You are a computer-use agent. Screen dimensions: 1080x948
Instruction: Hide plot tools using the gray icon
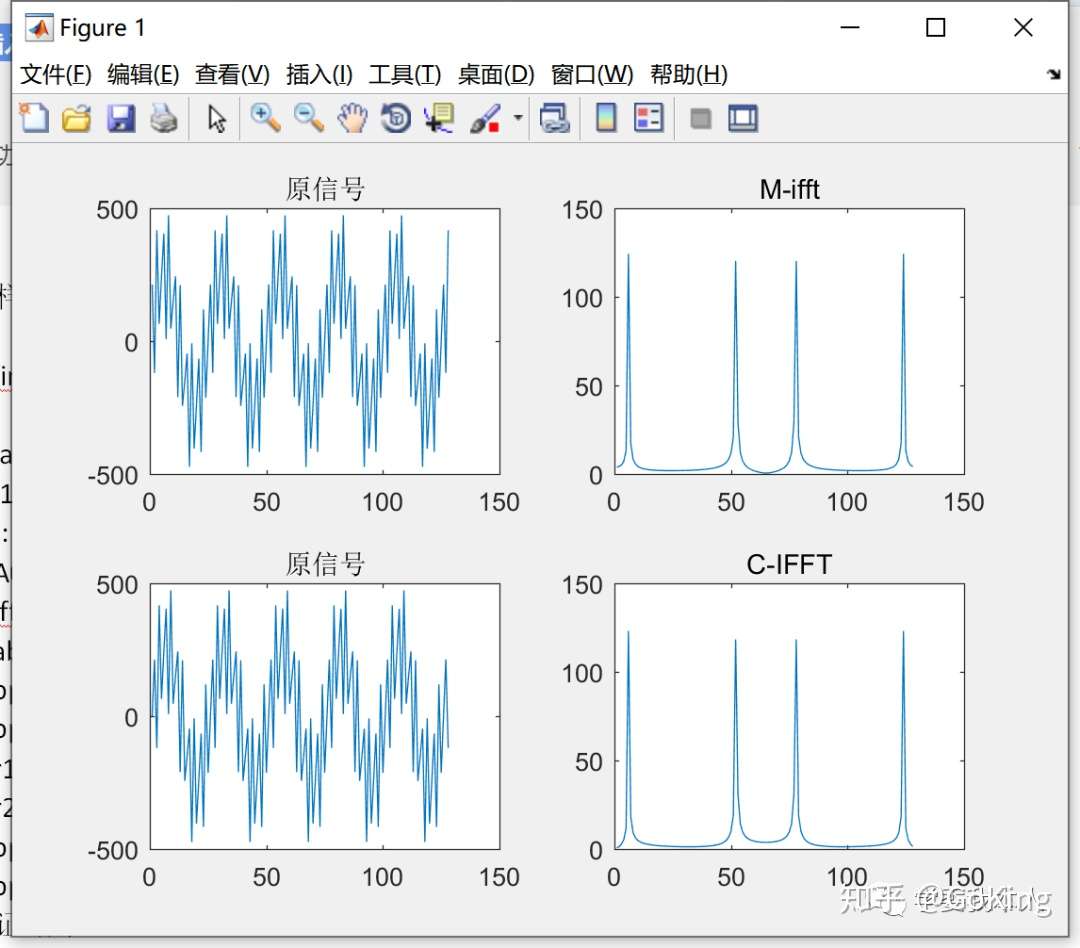(700, 118)
